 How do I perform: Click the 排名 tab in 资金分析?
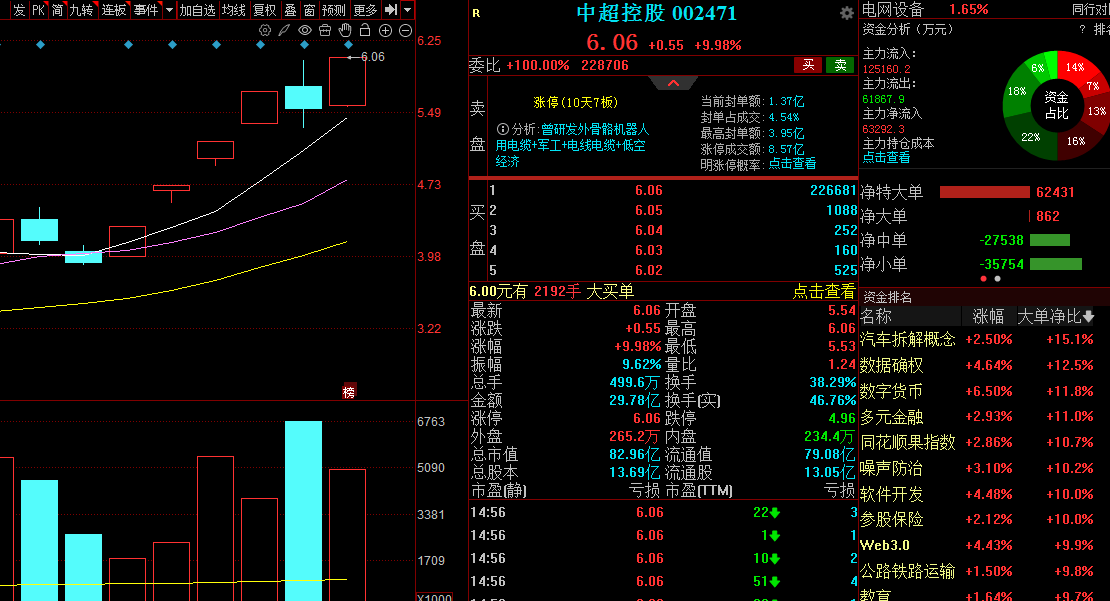(x=1102, y=30)
